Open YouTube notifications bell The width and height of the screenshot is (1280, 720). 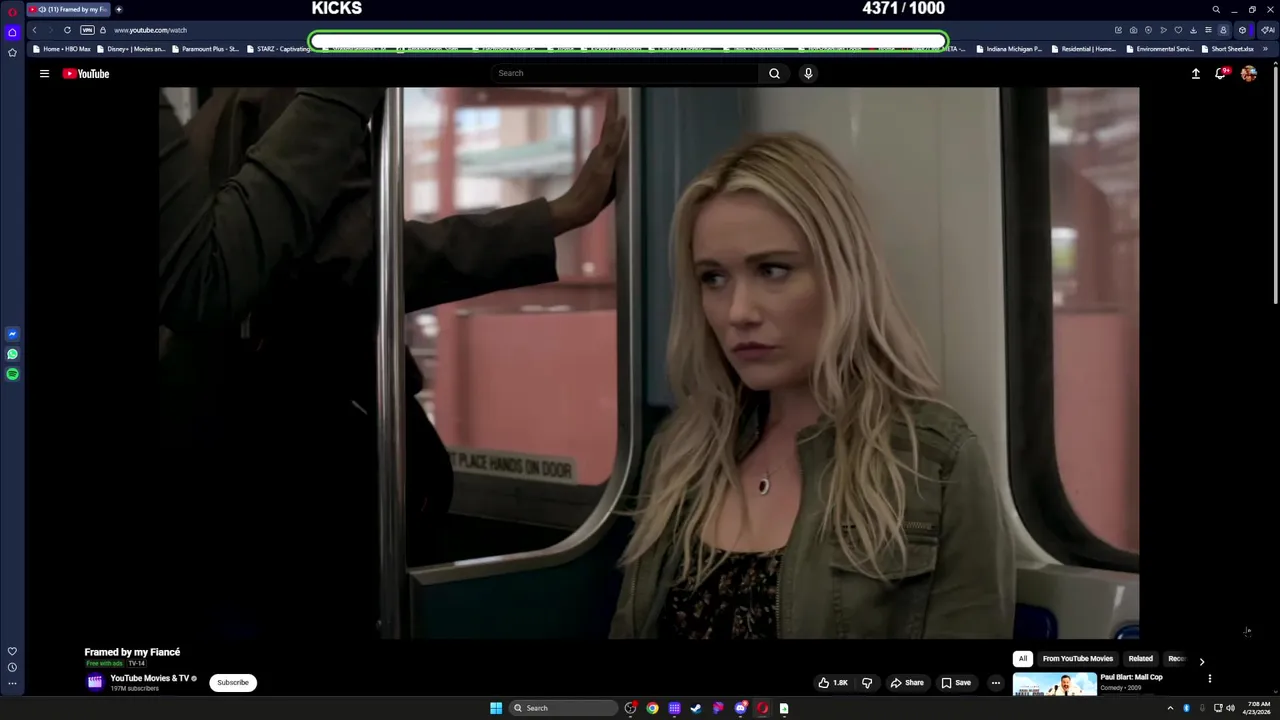pos(1221,73)
